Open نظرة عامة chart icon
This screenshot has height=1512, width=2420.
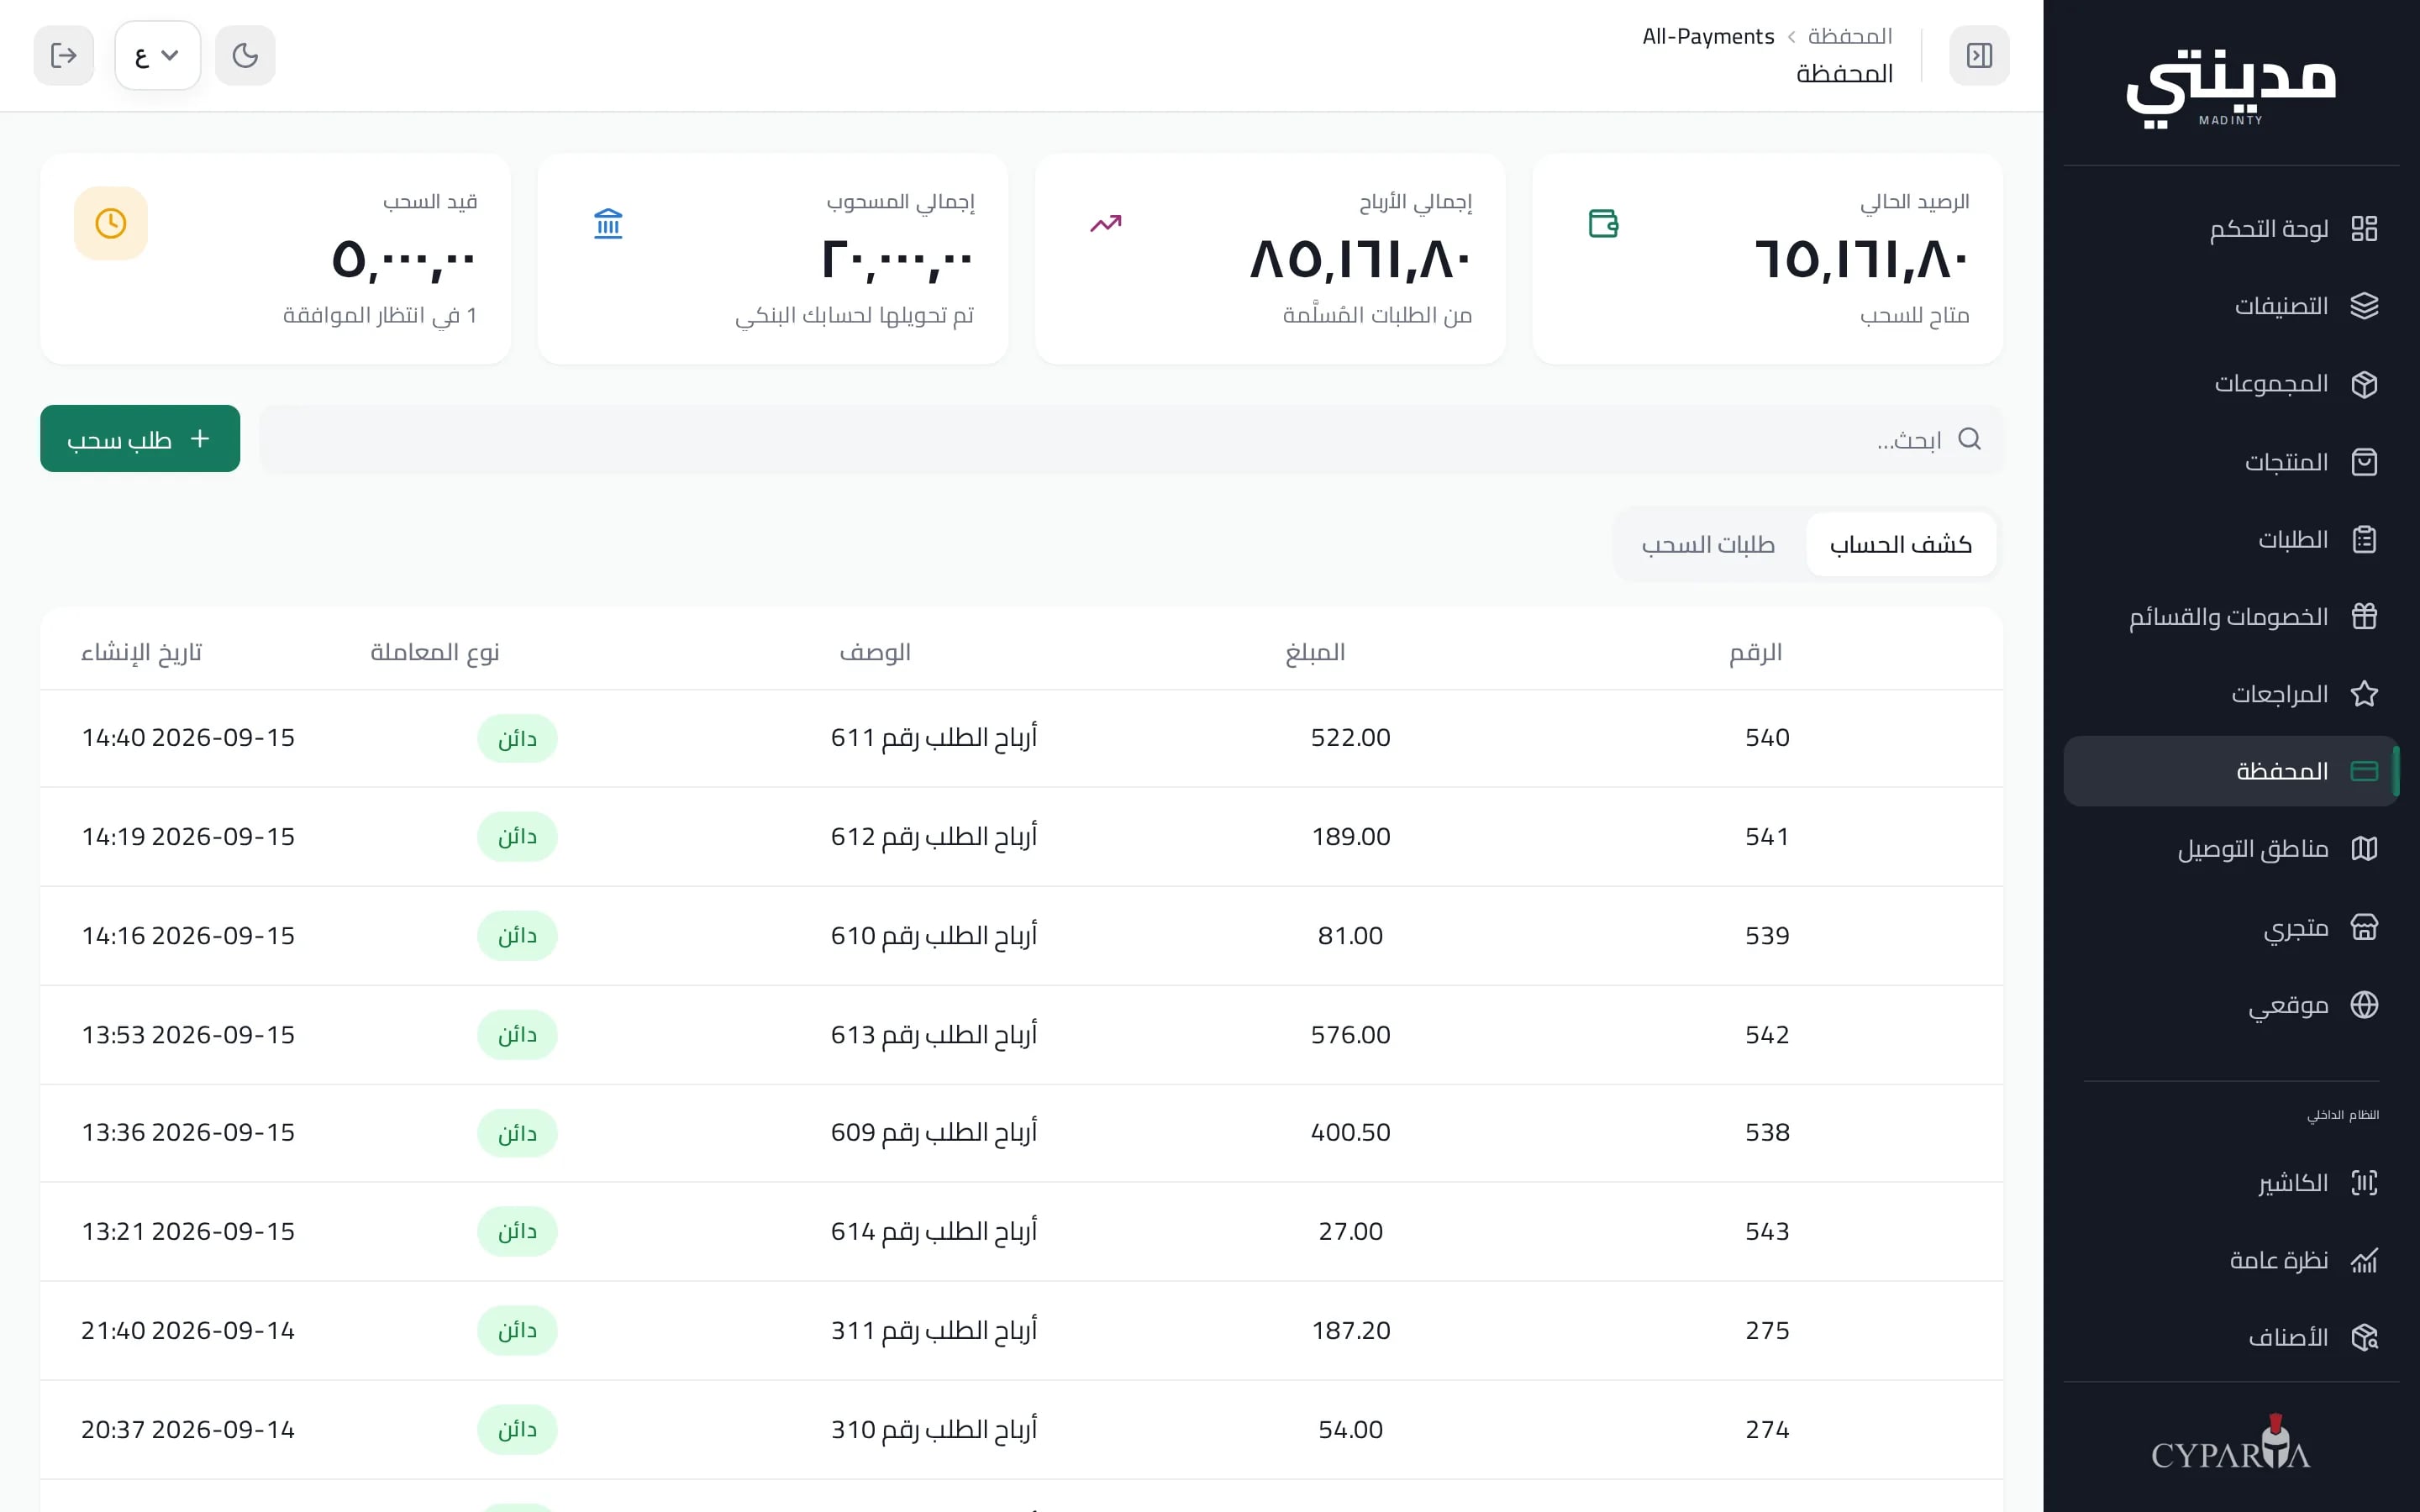[x=2364, y=1260]
